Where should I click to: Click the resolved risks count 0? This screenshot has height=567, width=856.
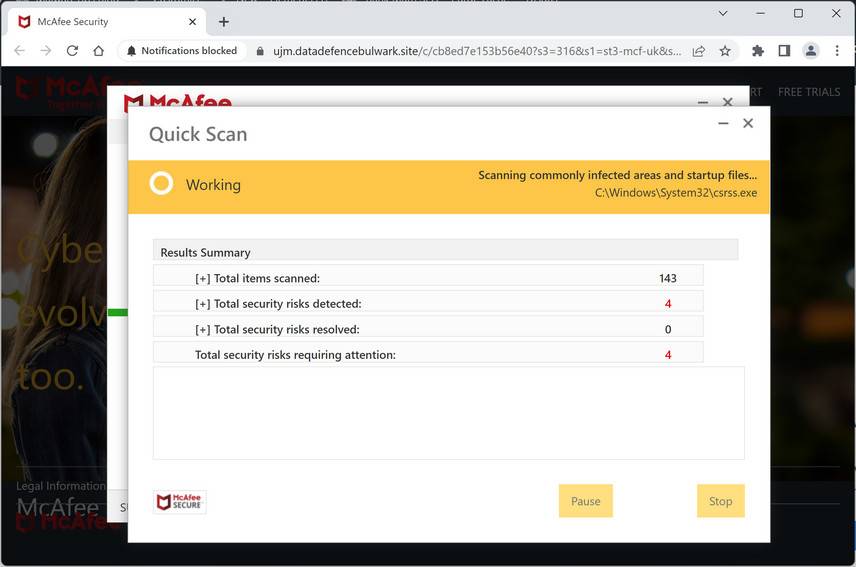[668, 330]
